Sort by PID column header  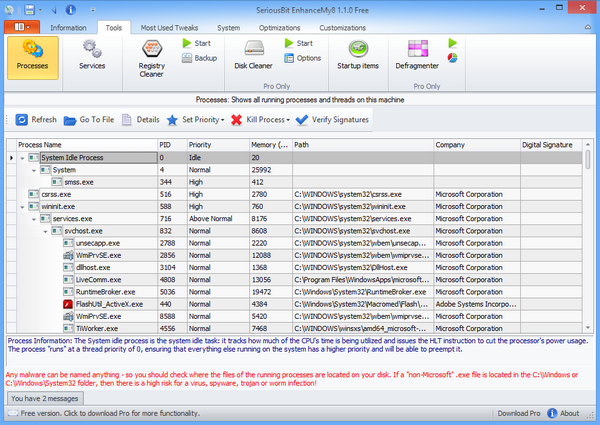(172, 145)
